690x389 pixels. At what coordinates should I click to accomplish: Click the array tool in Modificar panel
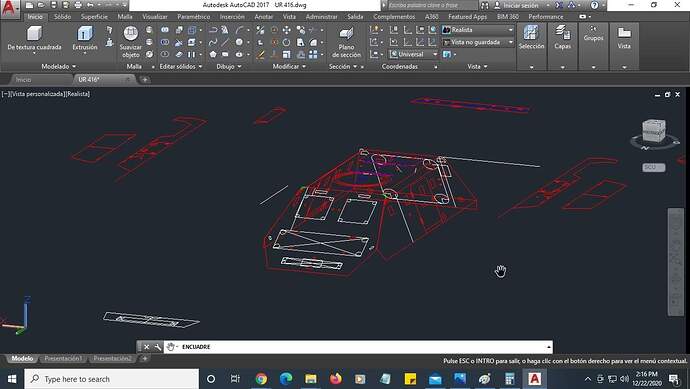point(313,55)
